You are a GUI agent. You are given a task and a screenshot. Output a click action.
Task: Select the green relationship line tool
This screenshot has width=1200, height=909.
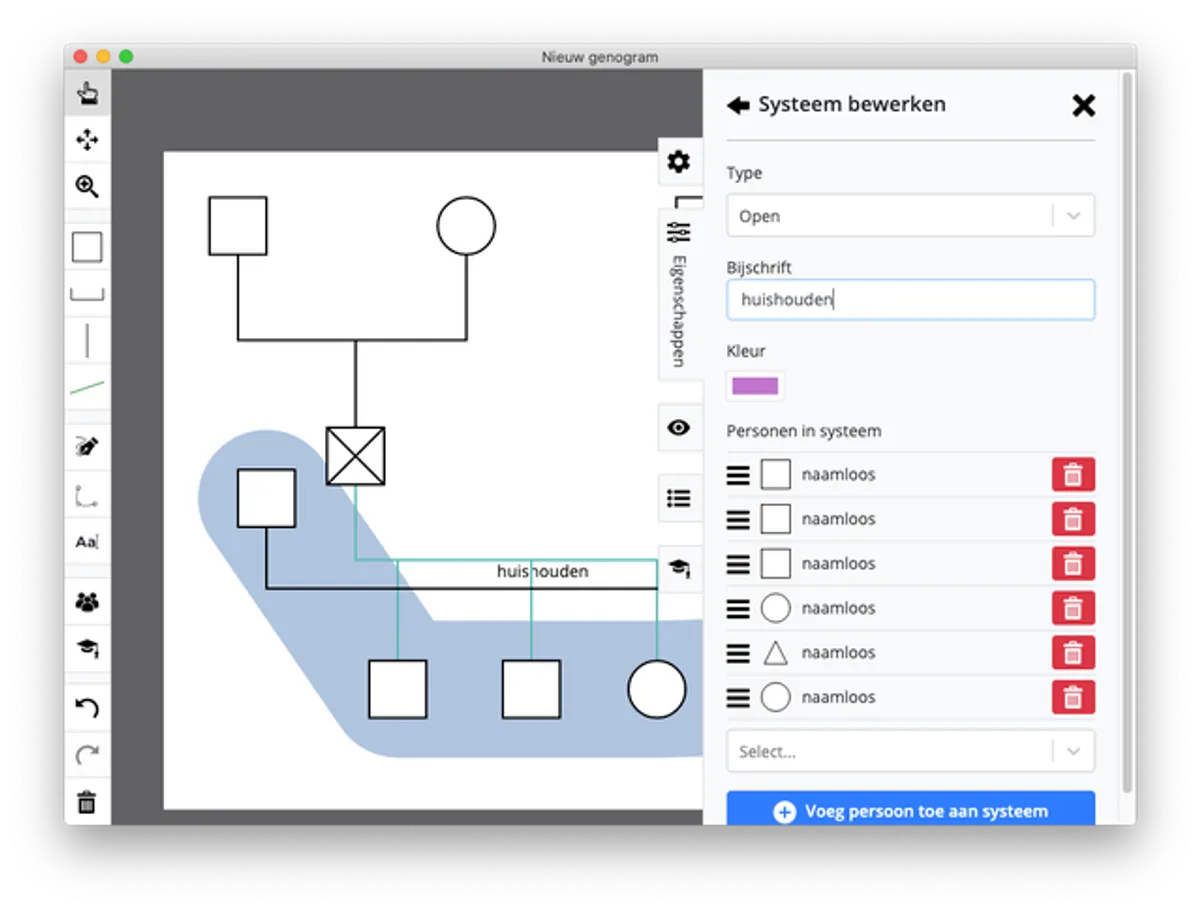(x=87, y=387)
